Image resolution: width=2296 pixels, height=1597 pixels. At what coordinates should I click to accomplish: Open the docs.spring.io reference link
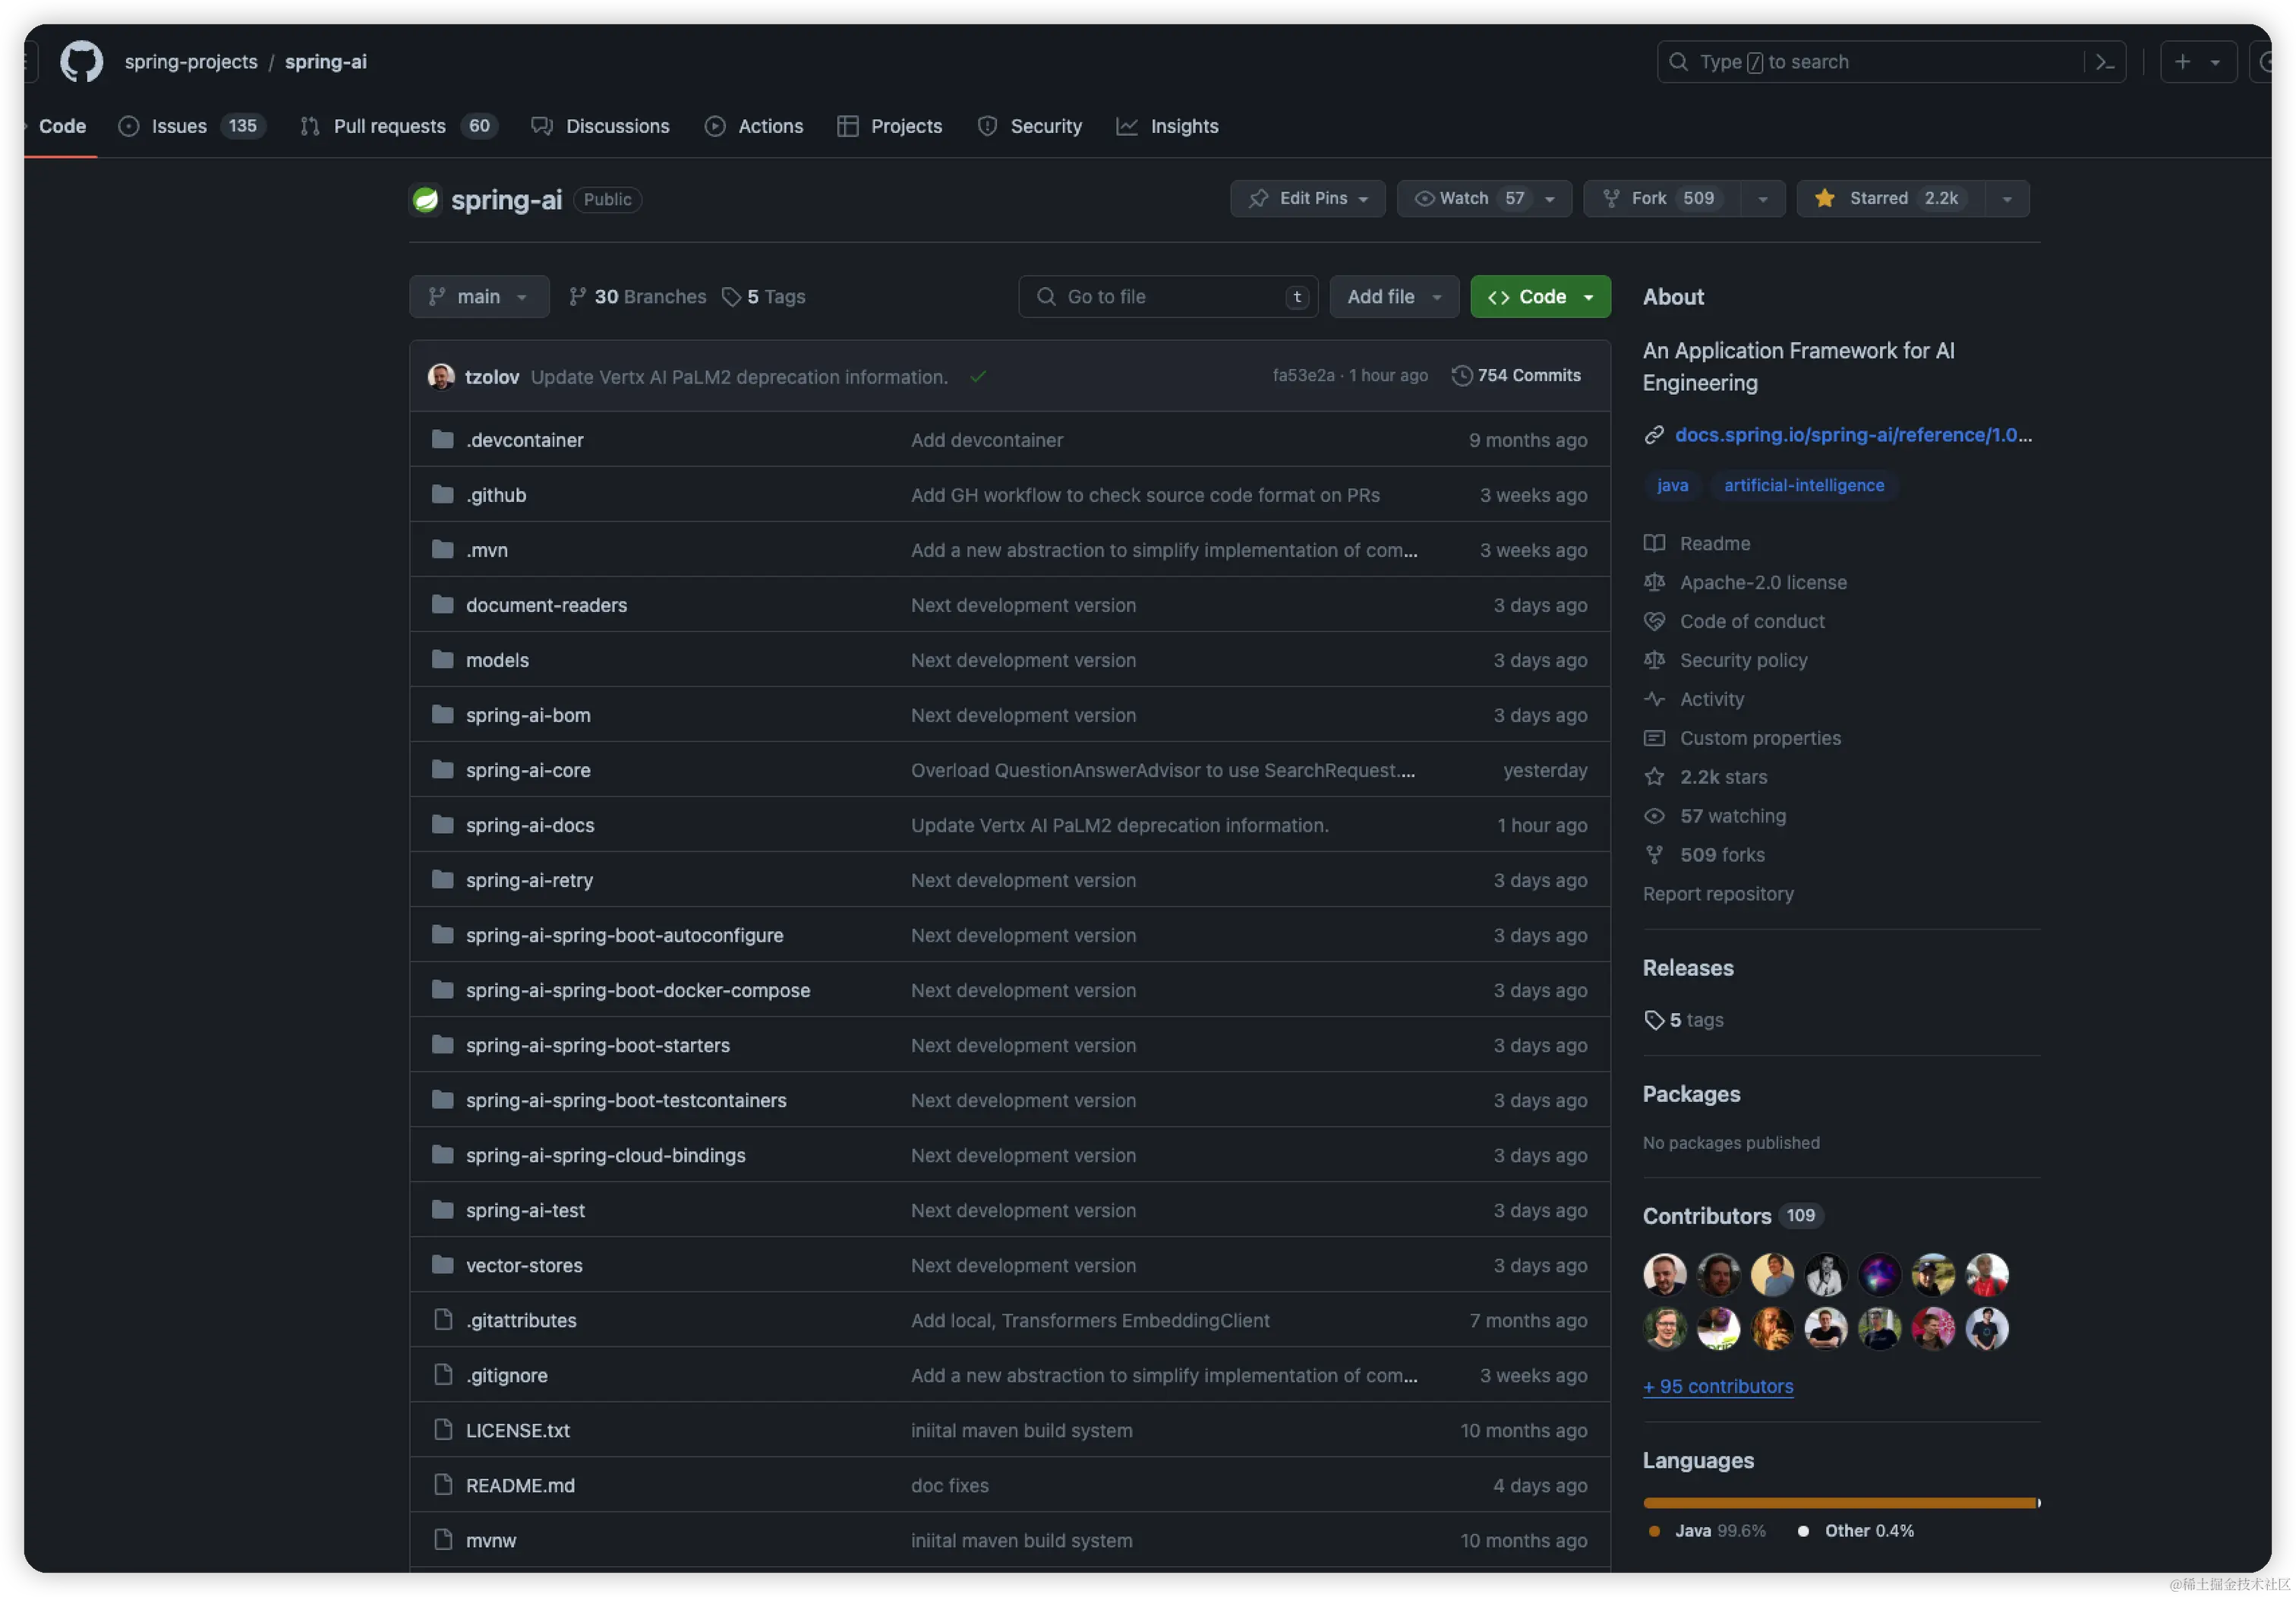(x=1853, y=435)
